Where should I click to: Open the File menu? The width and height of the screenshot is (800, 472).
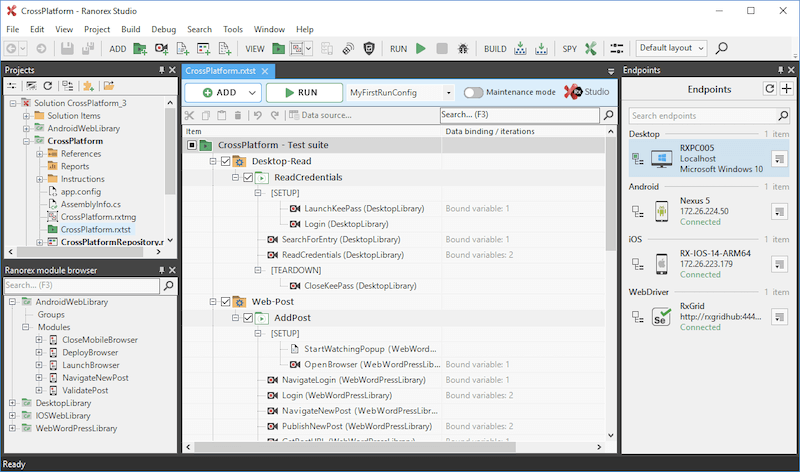tap(12, 30)
